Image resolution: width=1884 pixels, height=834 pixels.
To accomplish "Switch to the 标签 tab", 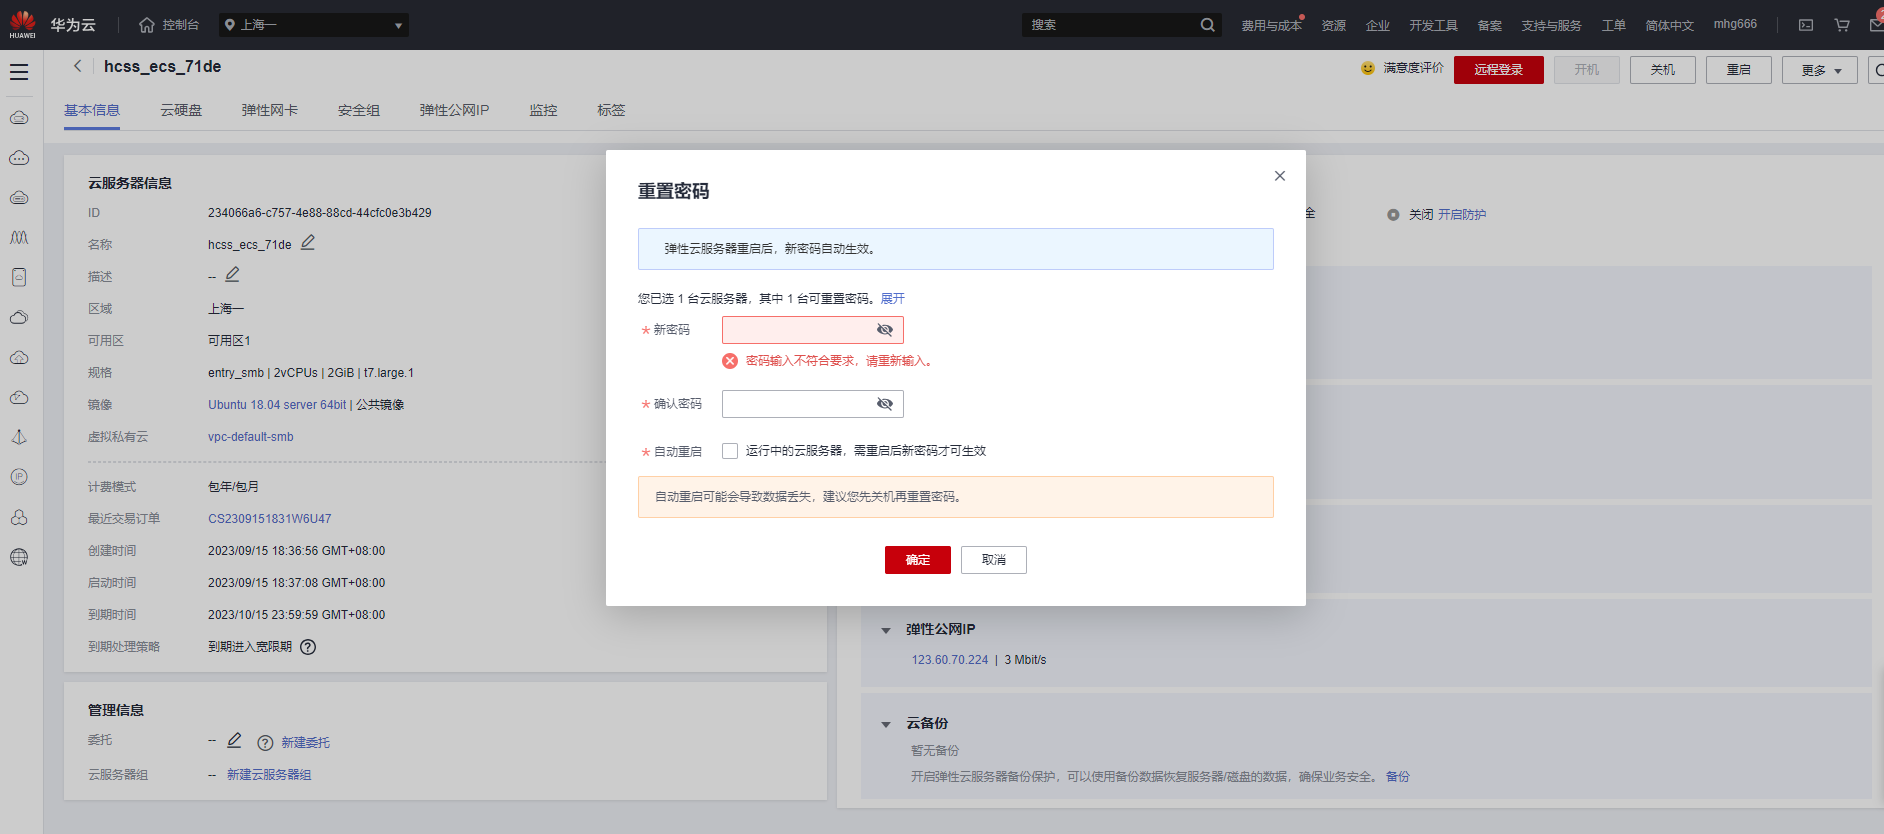I will pos(611,110).
